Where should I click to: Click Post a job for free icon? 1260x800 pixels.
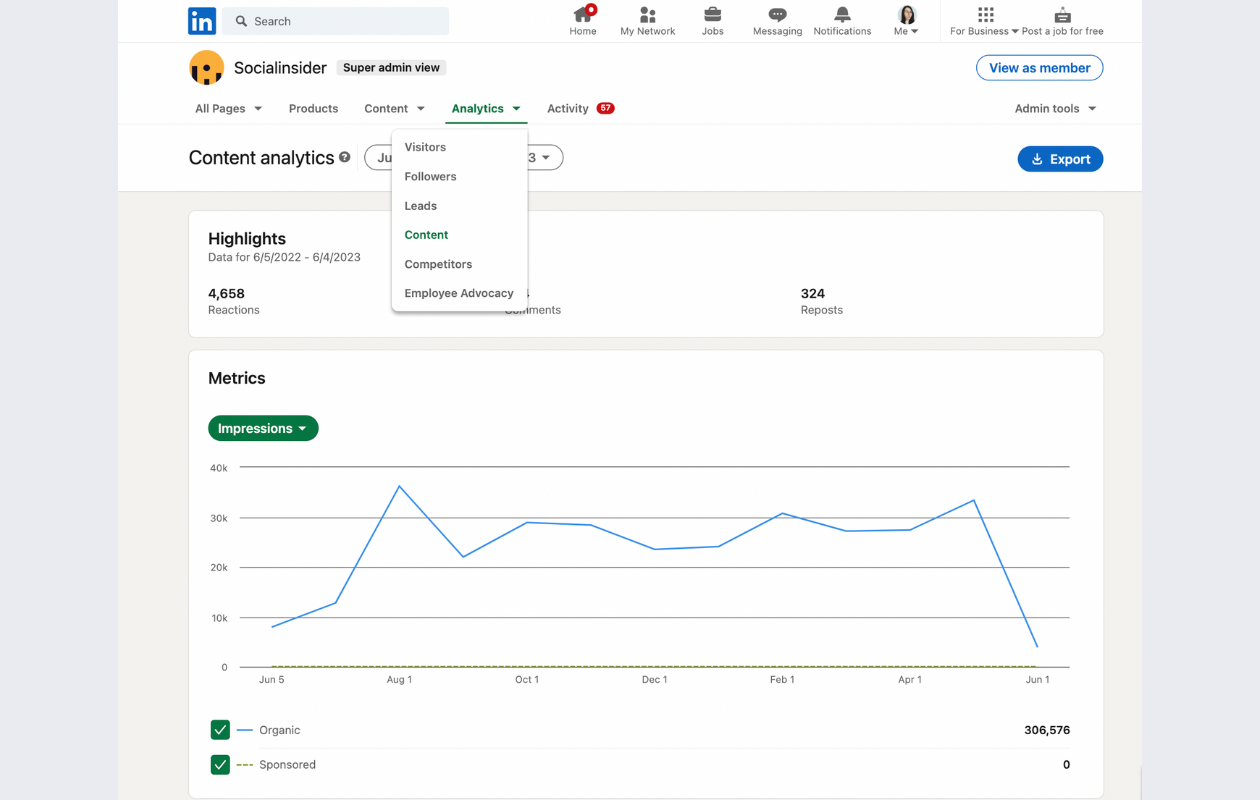tap(1062, 15)
